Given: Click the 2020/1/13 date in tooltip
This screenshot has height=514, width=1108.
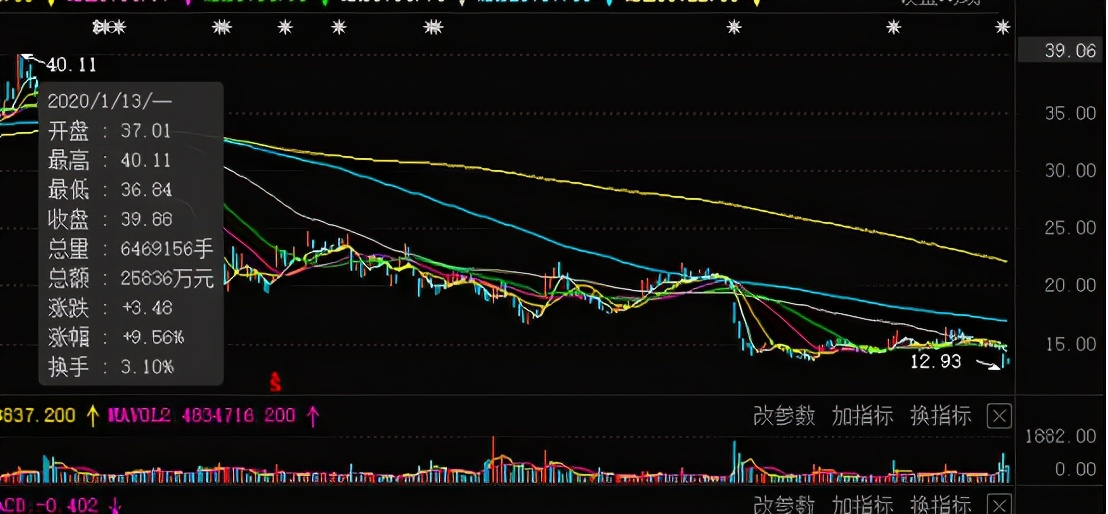Looking at the screenshot, I should click(110, 101).
